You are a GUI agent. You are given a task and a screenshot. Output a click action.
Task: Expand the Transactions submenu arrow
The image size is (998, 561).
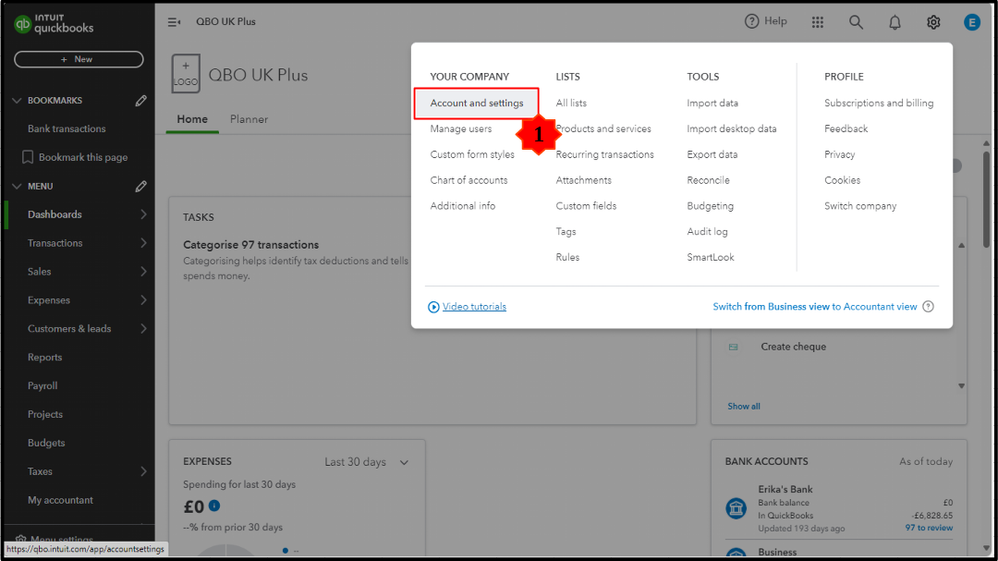143,243
